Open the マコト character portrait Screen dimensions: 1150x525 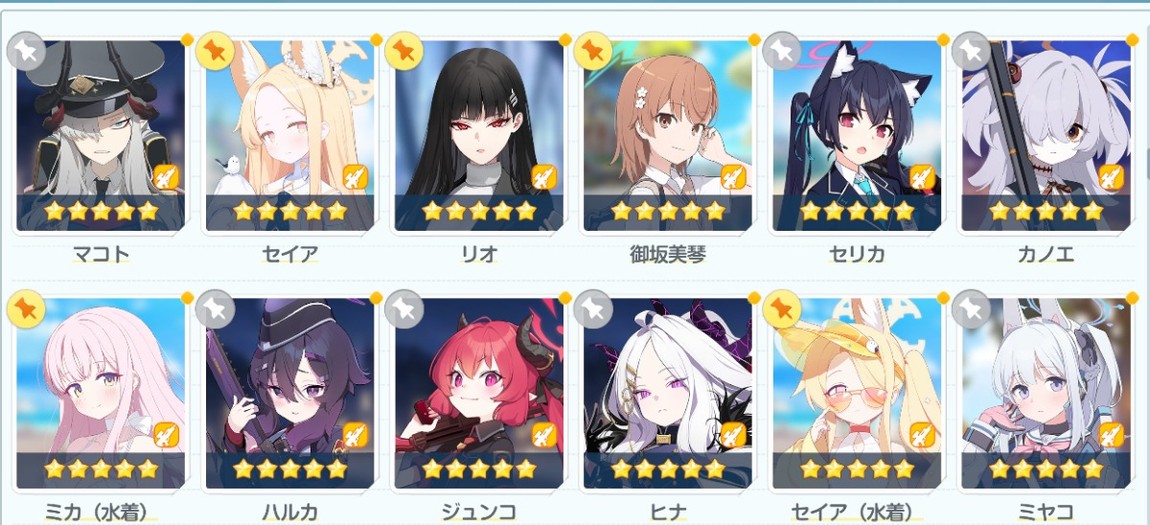[100, 136]
